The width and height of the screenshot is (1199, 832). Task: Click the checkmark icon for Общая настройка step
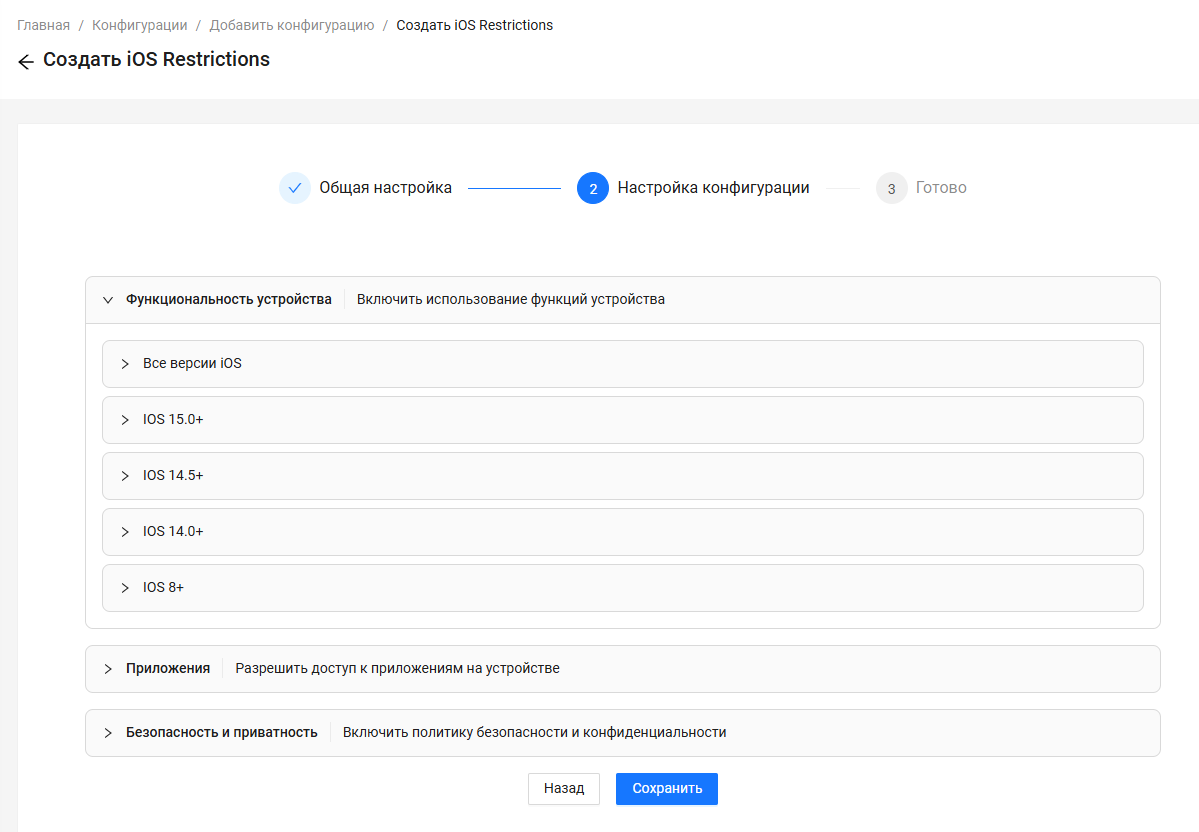pos(295,188)
